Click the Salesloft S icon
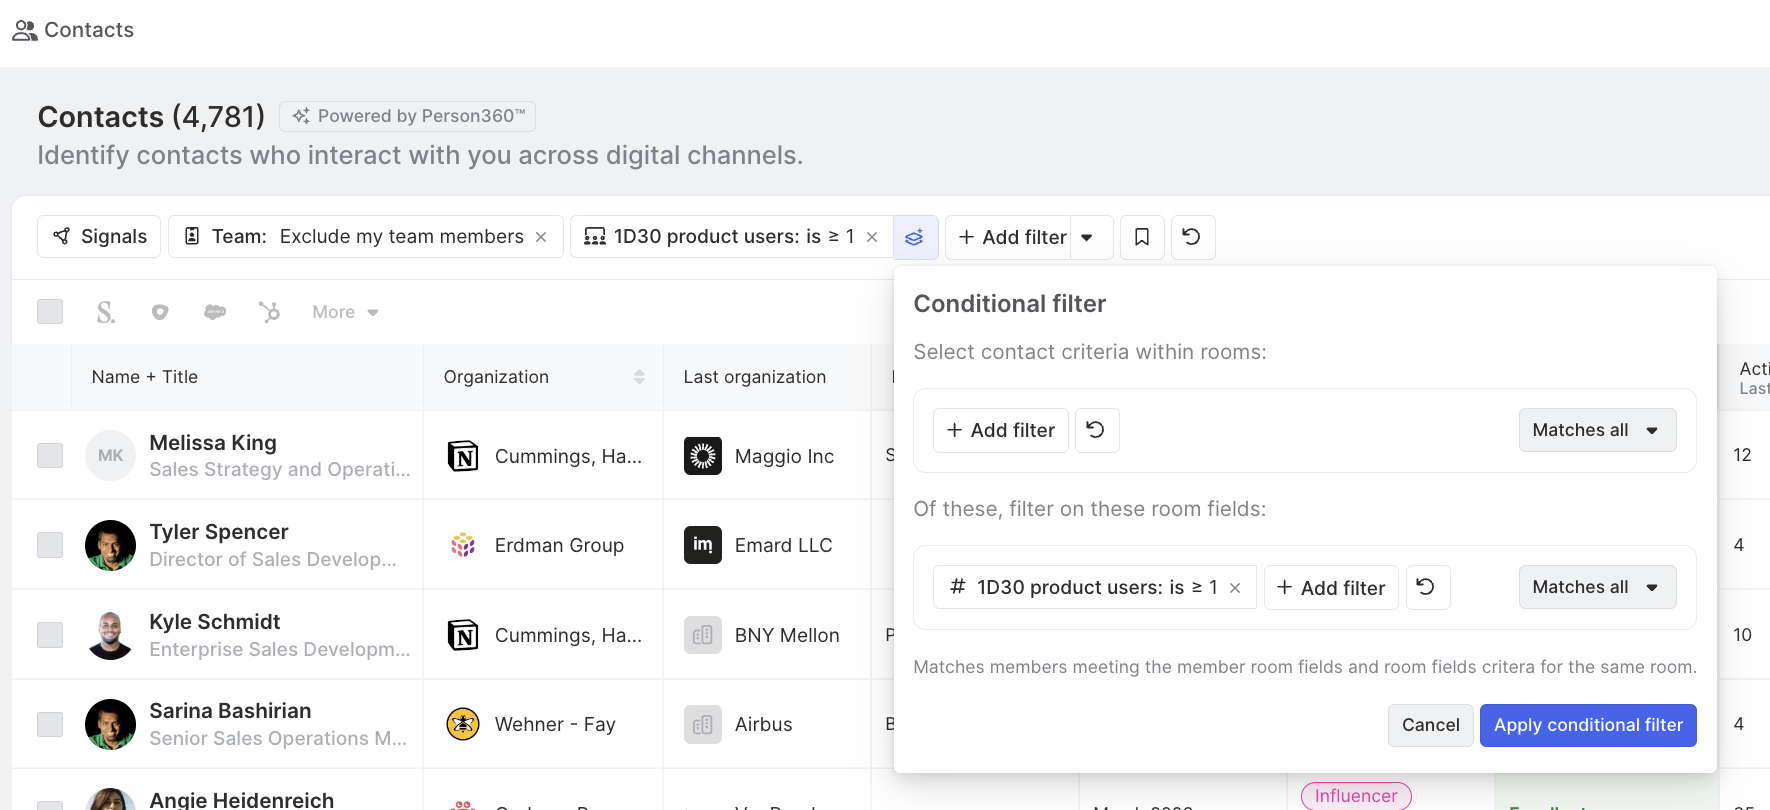This screenshot has width=1770, height=810. [105, 312]
